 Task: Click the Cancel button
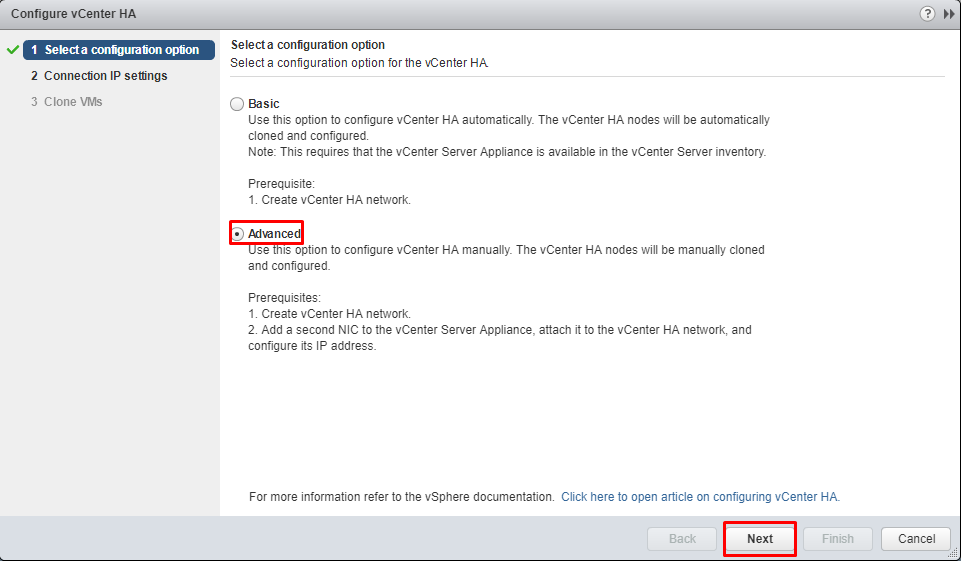(916, 538)
